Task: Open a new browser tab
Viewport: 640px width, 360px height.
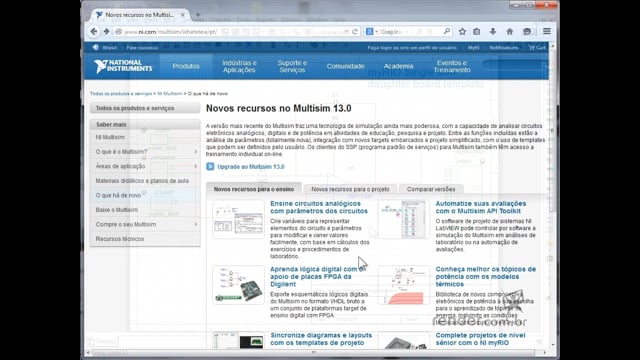Action: tap(198, 15)
